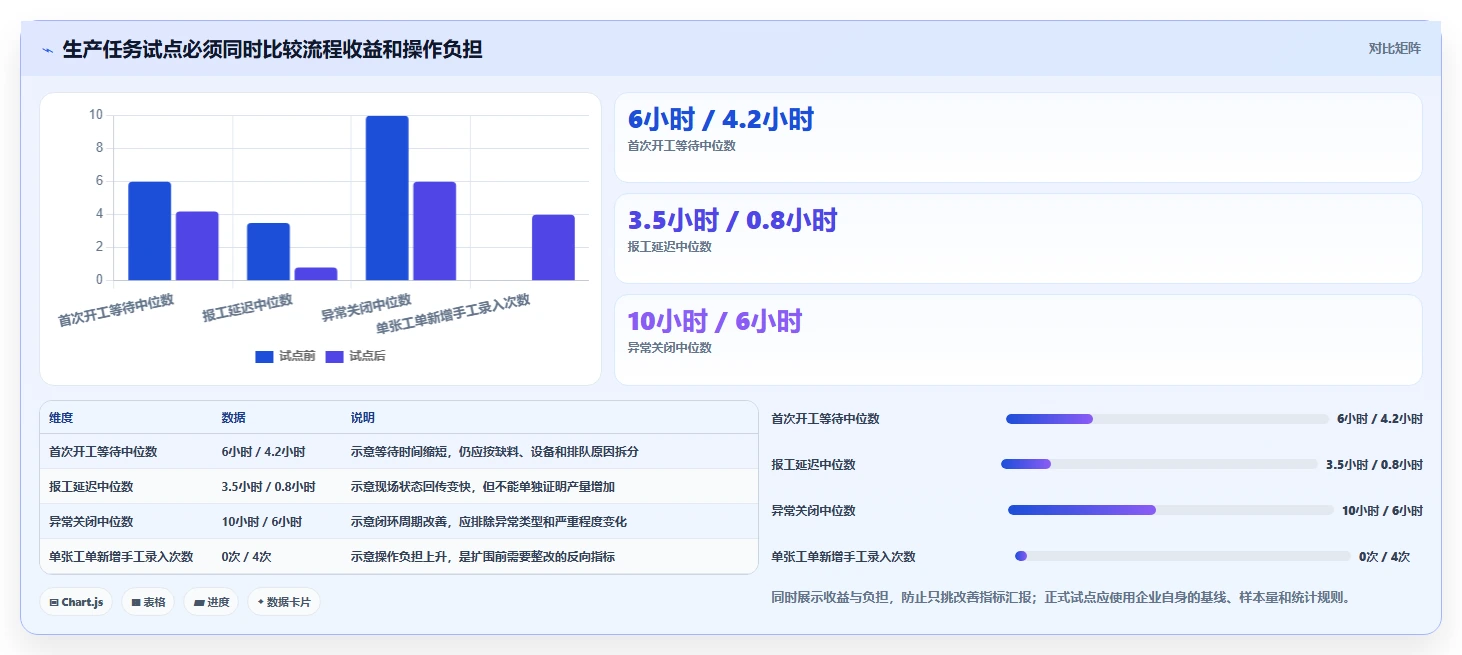This screenshot has width=1462, height=655.
Task: Click the 首次开工等待中位数 progress bar
Action: tap(1167, 419)
